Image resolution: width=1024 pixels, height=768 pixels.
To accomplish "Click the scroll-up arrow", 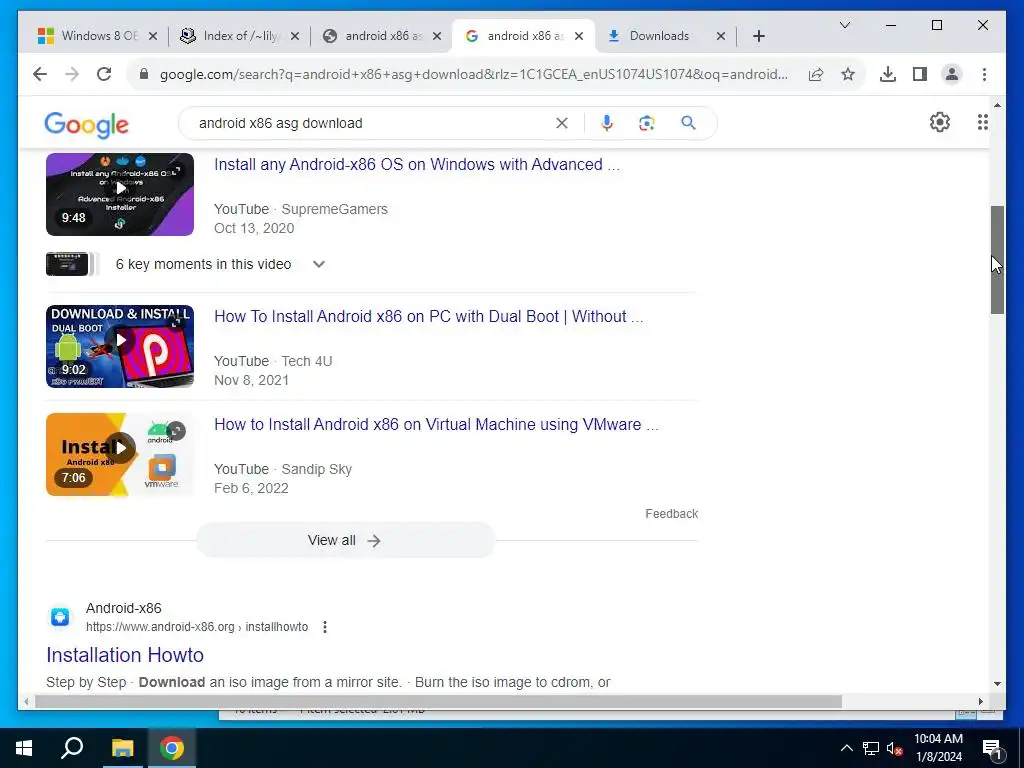I will [997, 105].
